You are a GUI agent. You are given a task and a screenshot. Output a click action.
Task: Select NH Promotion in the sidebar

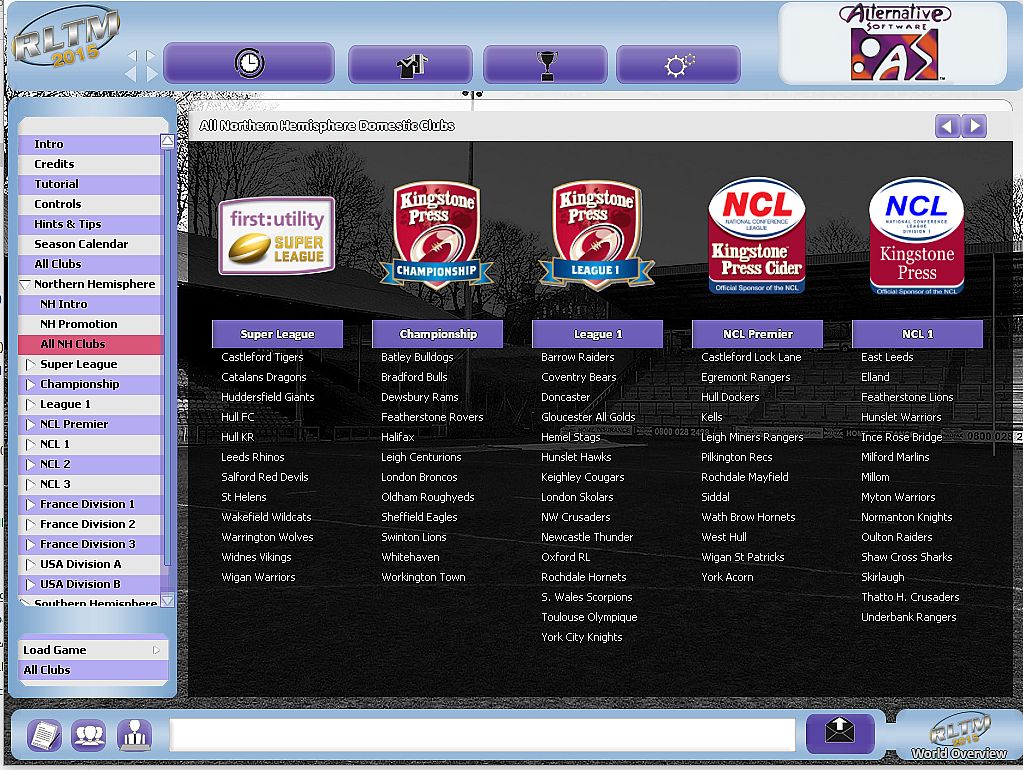(89, 324)
